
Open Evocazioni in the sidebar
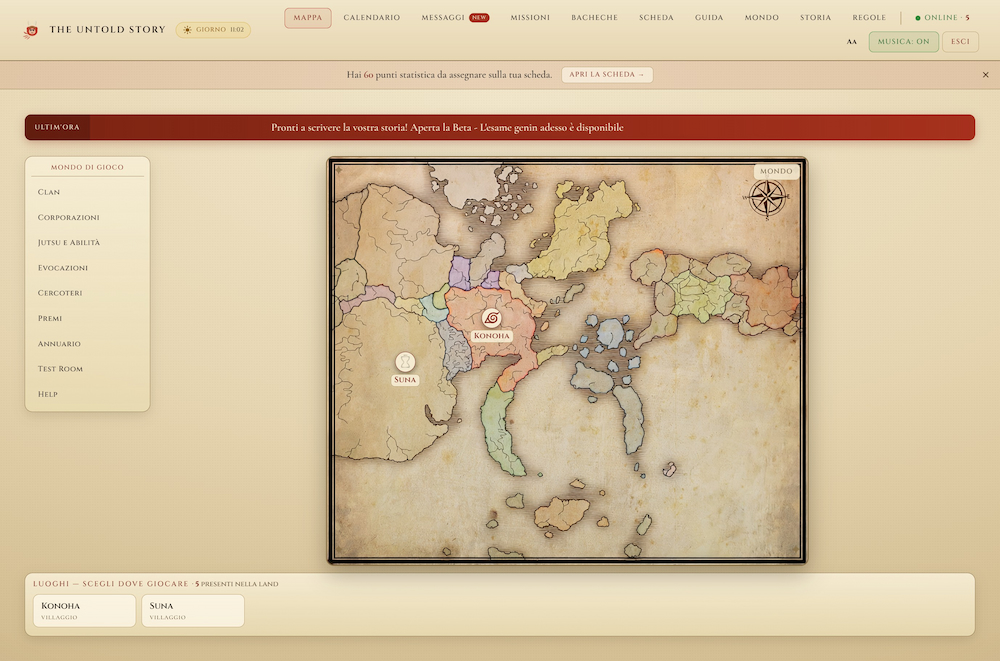[x=87, y=268]
